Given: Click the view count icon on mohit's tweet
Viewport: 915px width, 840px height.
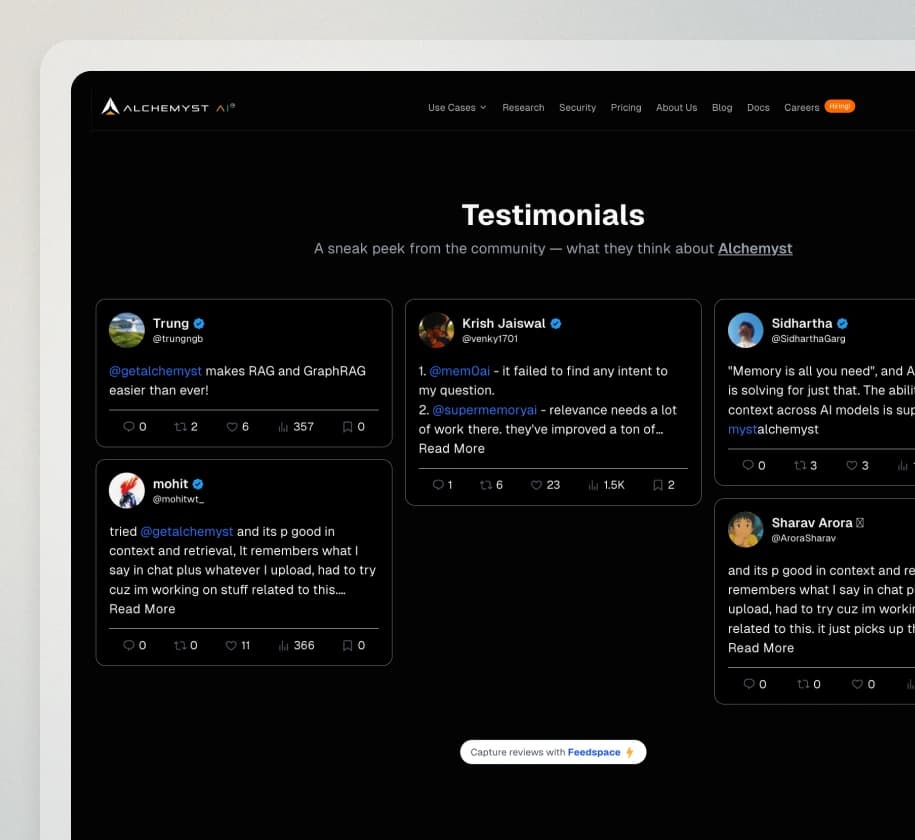Looking at the screenshot, I should [283, 645].
